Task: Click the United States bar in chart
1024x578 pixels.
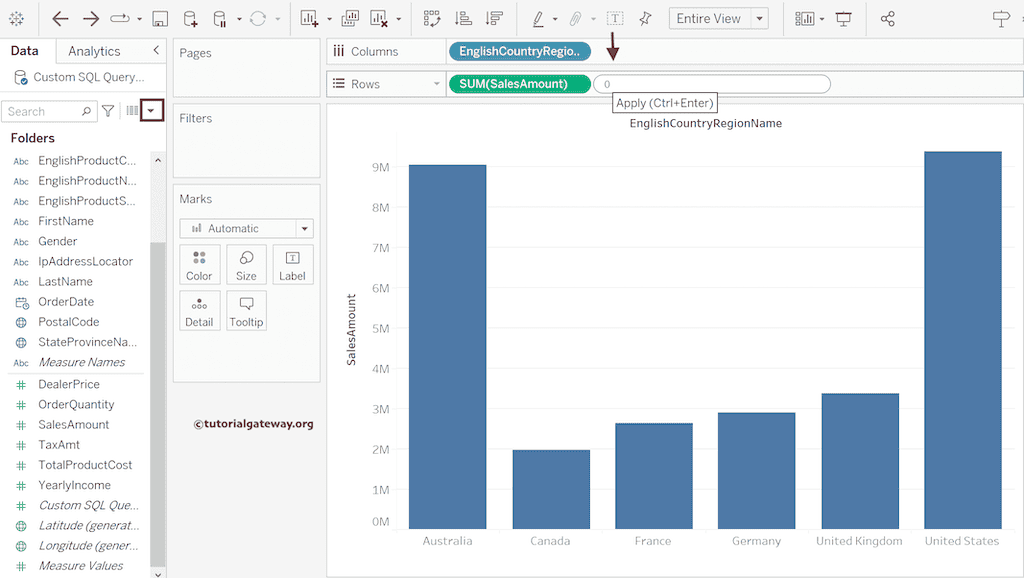Action: [x=962, y=340]
